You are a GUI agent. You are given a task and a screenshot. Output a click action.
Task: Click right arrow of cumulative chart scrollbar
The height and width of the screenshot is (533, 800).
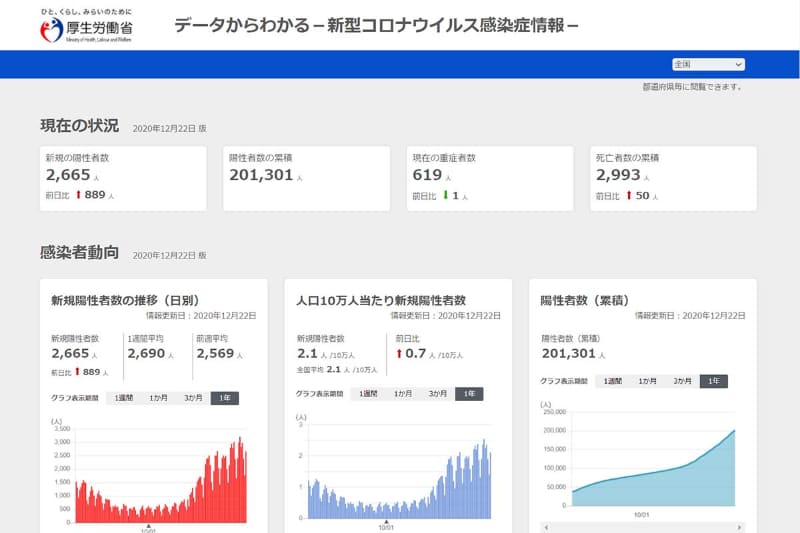739,527
